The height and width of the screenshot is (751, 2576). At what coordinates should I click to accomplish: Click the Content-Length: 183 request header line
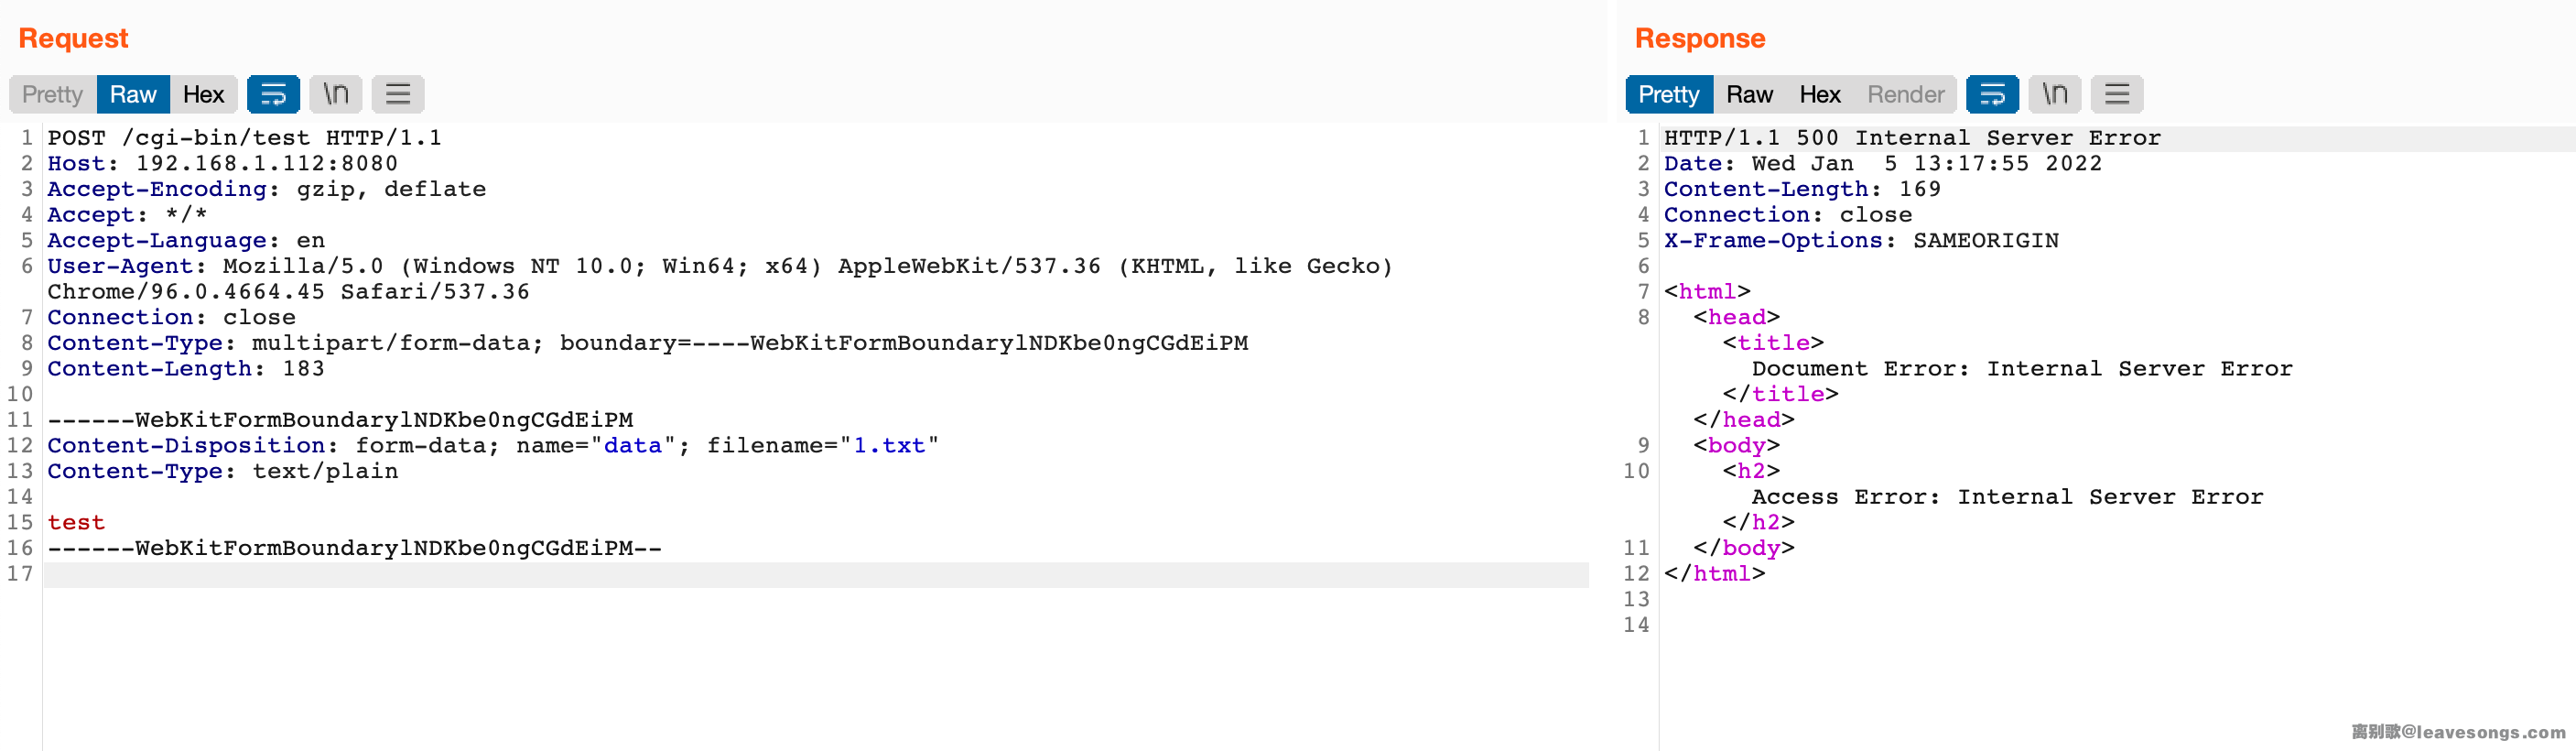[186, 369]
